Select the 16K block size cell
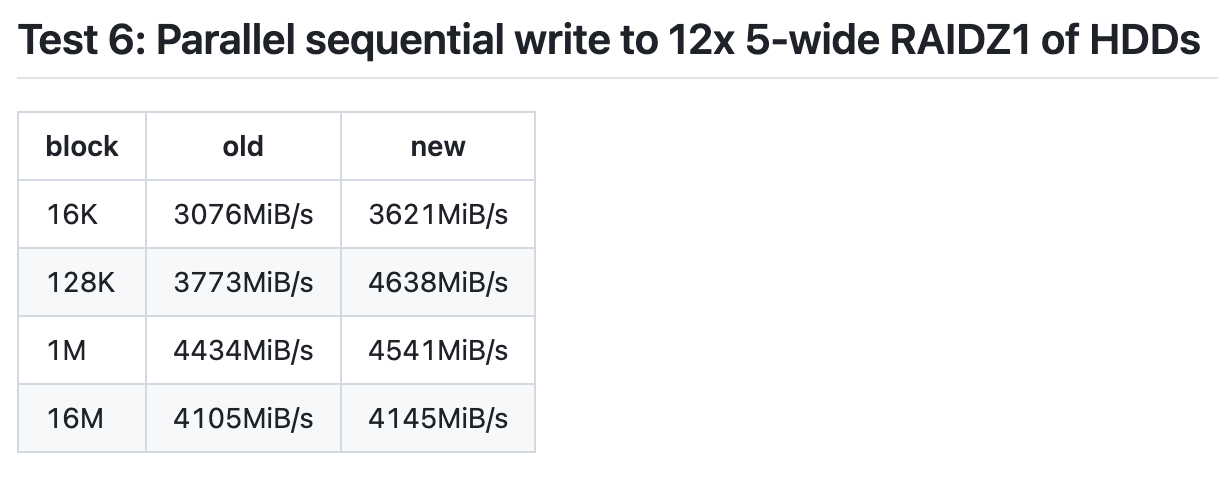 (72, 214)
